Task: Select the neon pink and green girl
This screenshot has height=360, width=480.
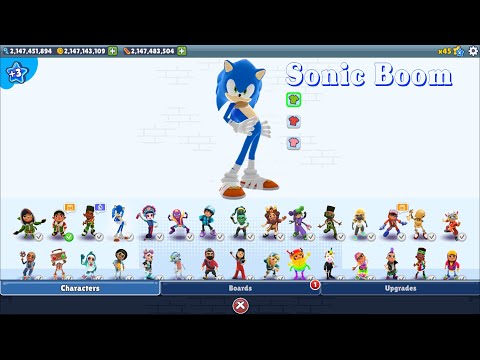Action: point(360,266)
